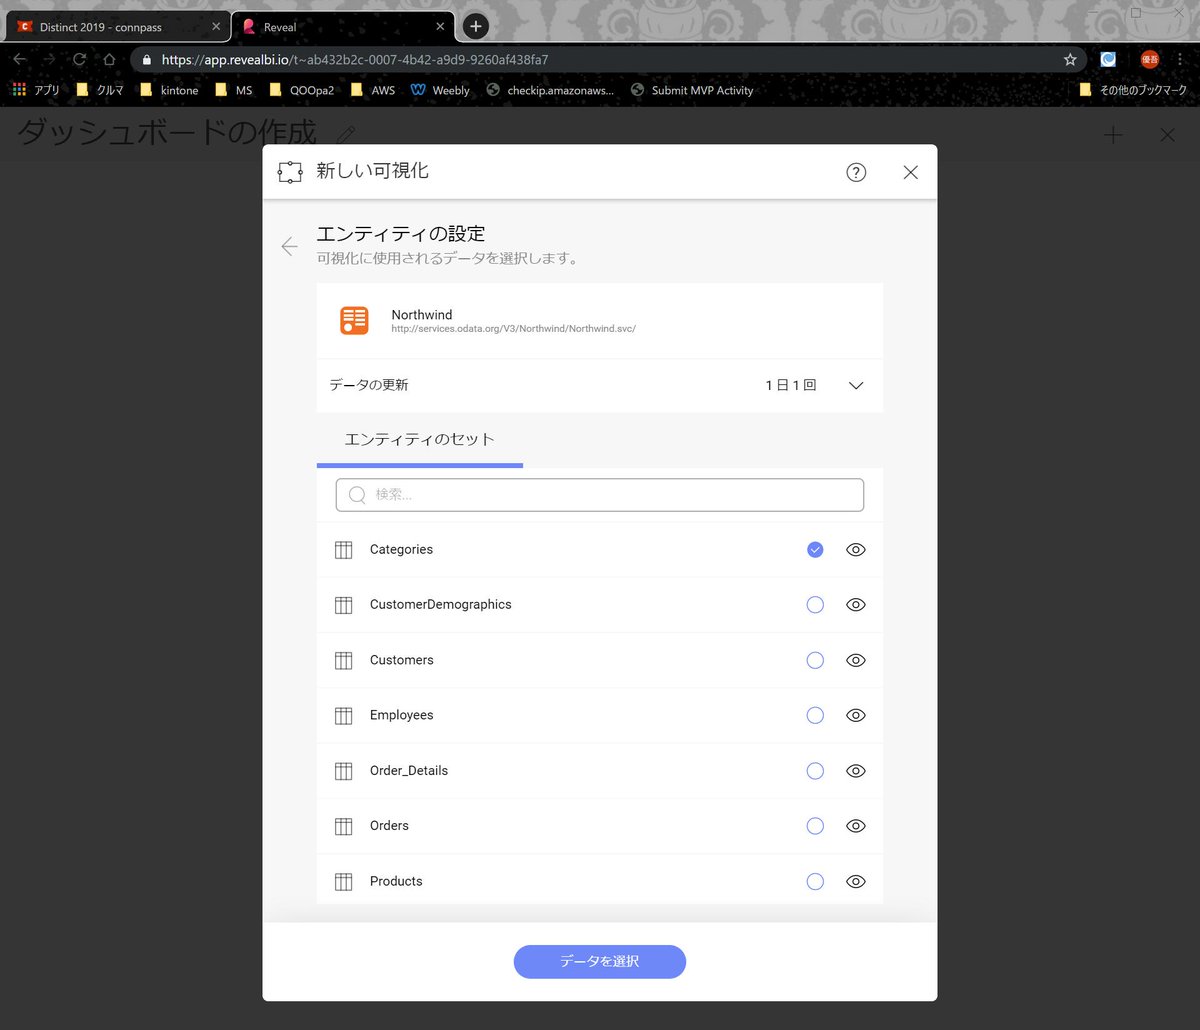
Task: Click the back arrow in the entity settings dialog
Action: tap(289, 246)
